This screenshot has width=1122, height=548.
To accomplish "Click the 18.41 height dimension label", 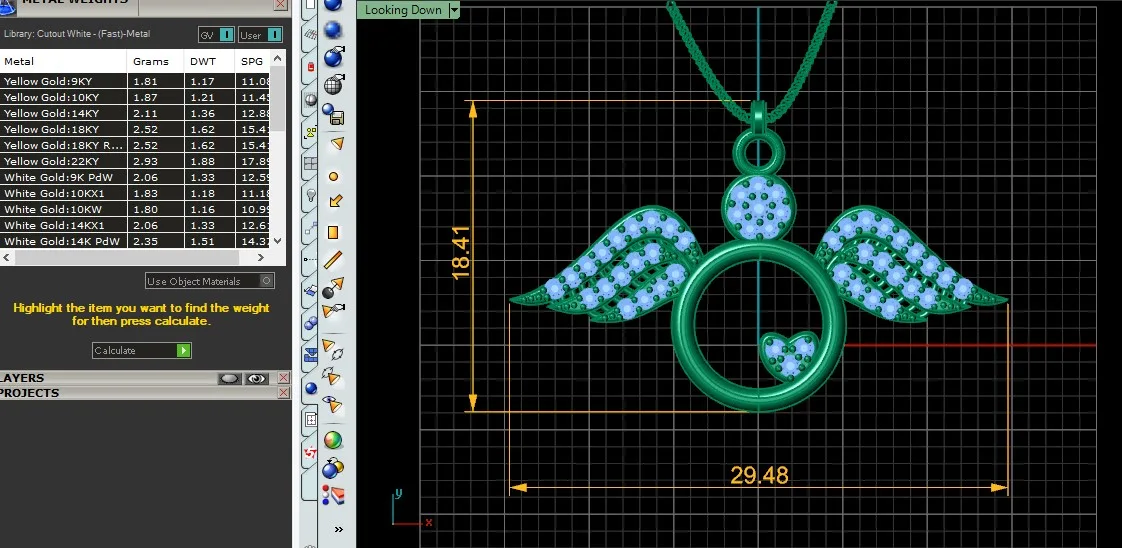I will click(460, 253).
